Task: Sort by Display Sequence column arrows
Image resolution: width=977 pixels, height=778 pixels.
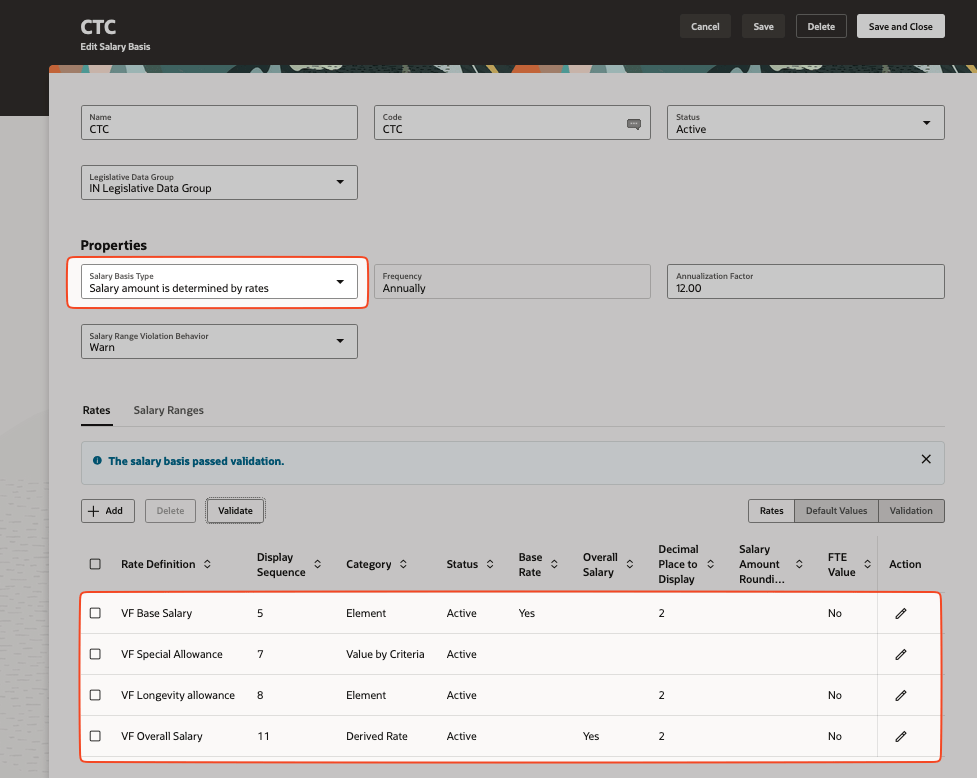Action: click(317, 564)
